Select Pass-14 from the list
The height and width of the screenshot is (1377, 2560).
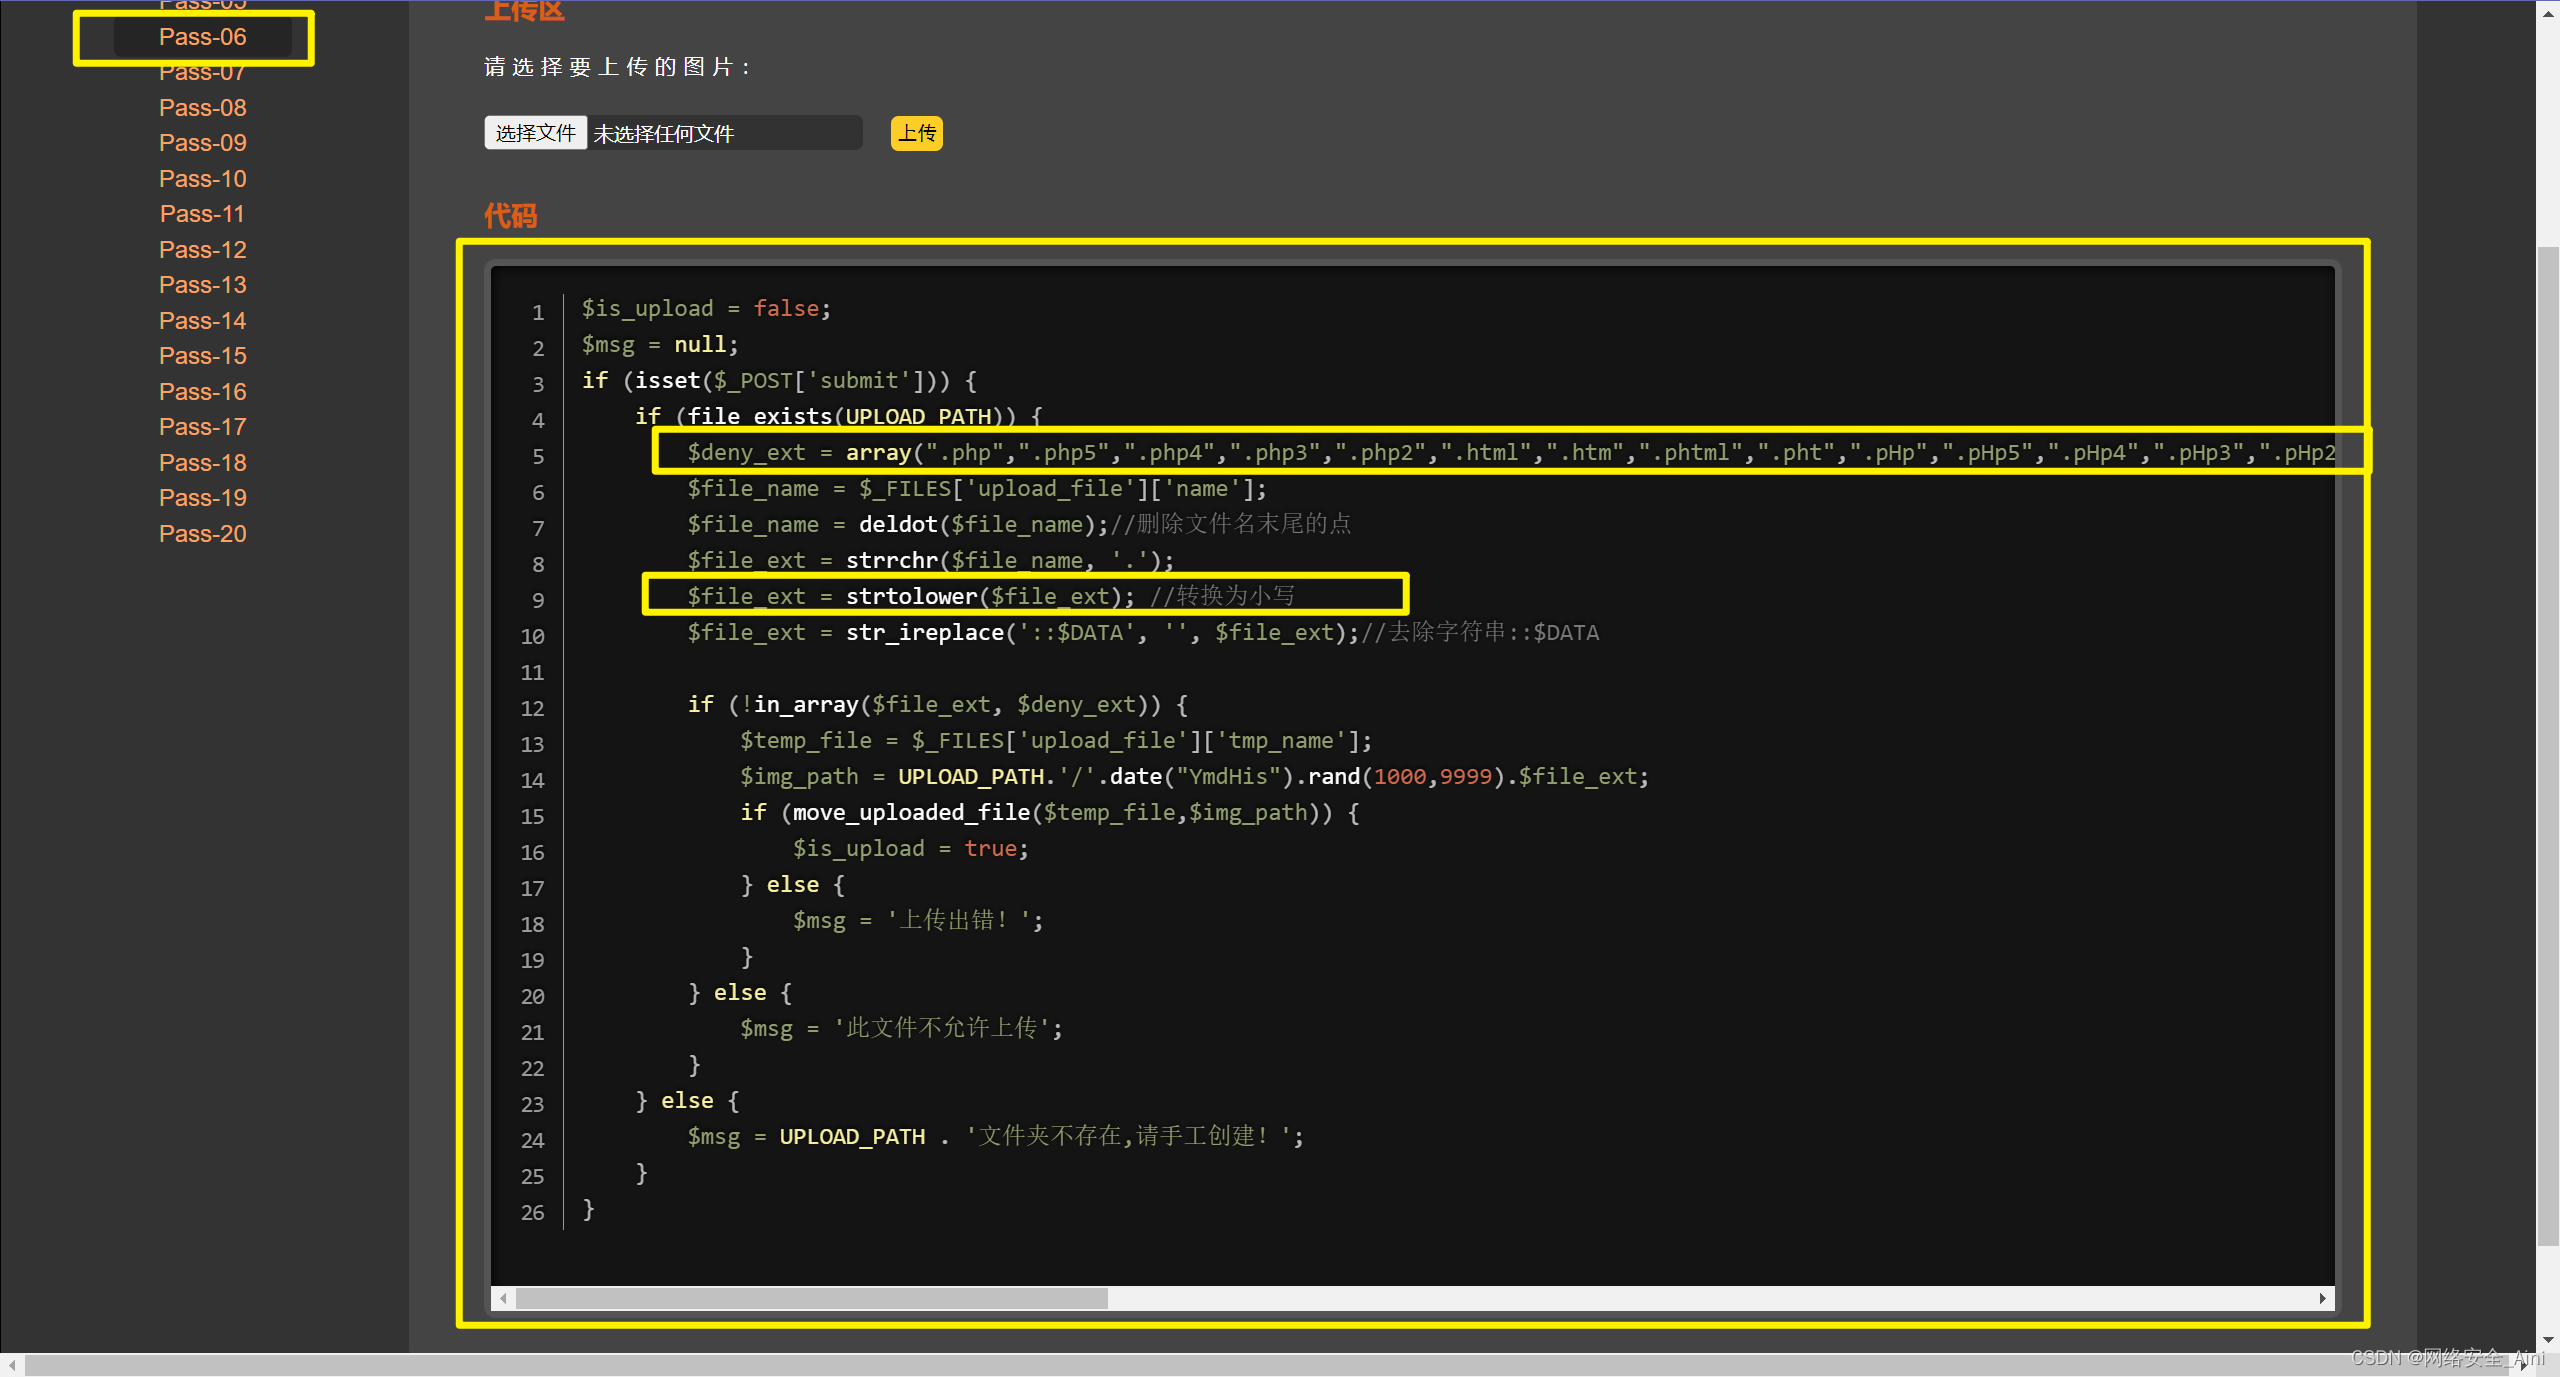pos(202,321)
